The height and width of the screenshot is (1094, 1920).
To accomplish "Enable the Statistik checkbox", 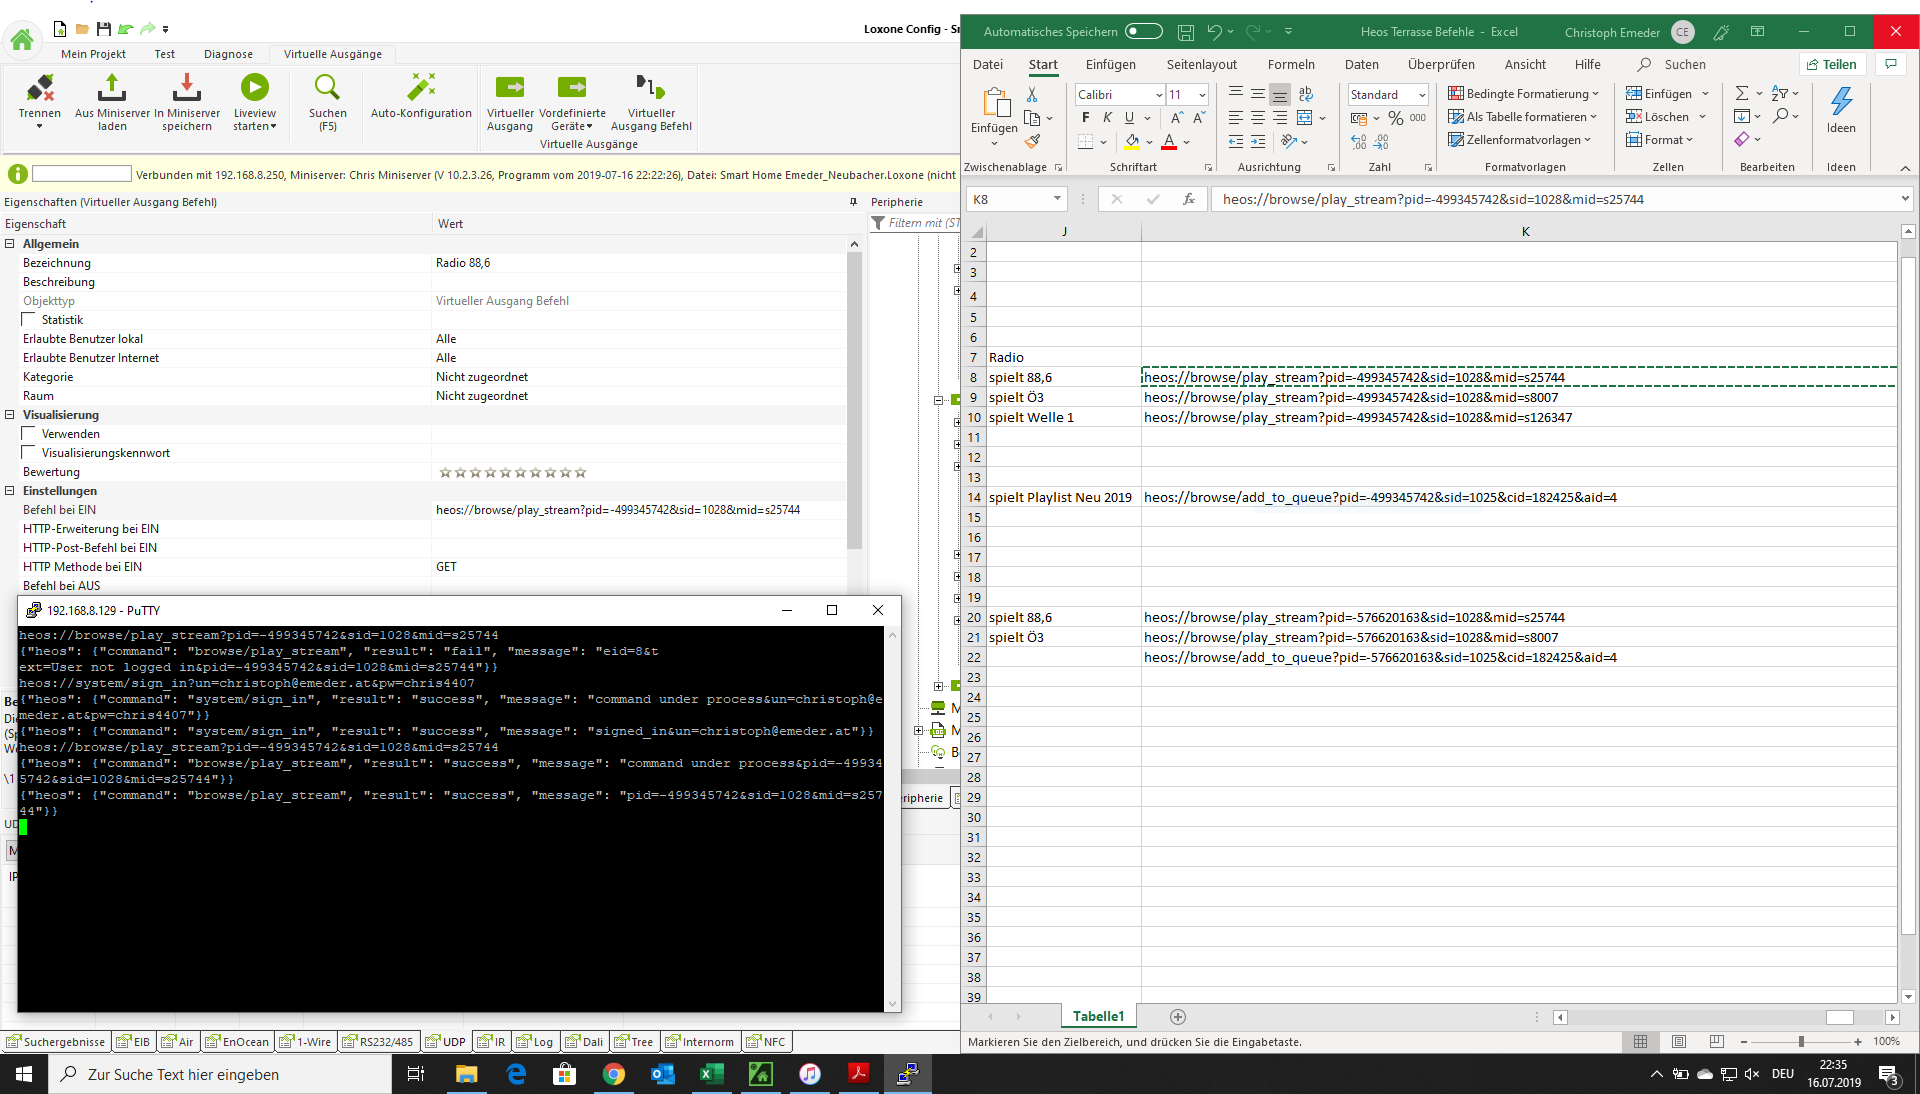I will coord(29,320).
